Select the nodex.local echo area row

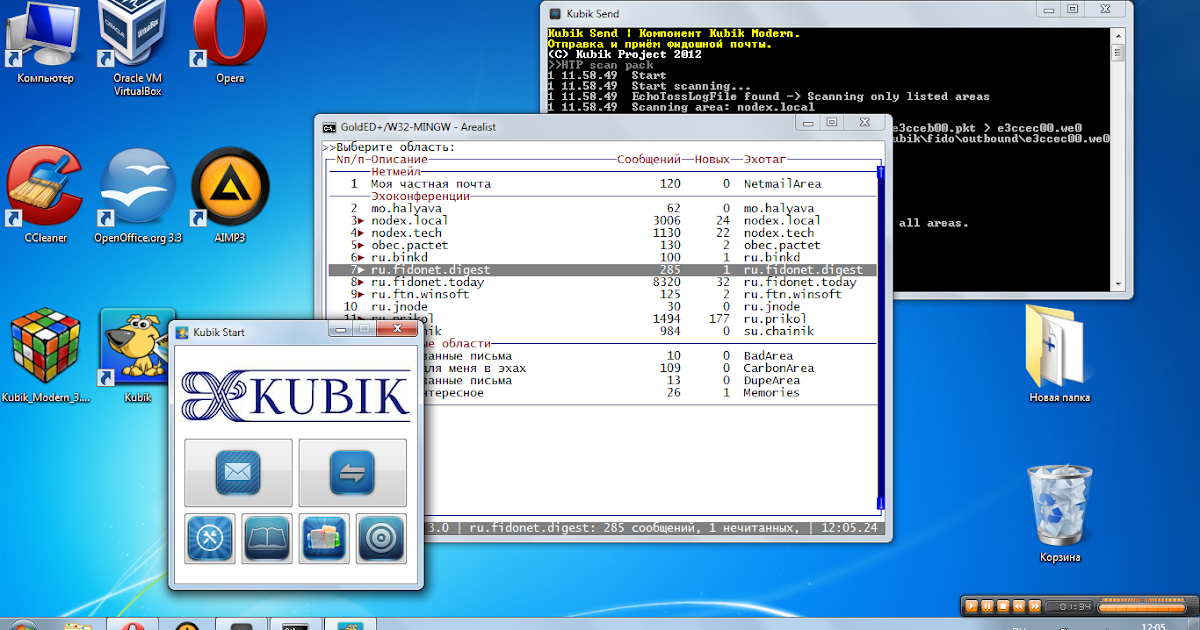[602, 220]
